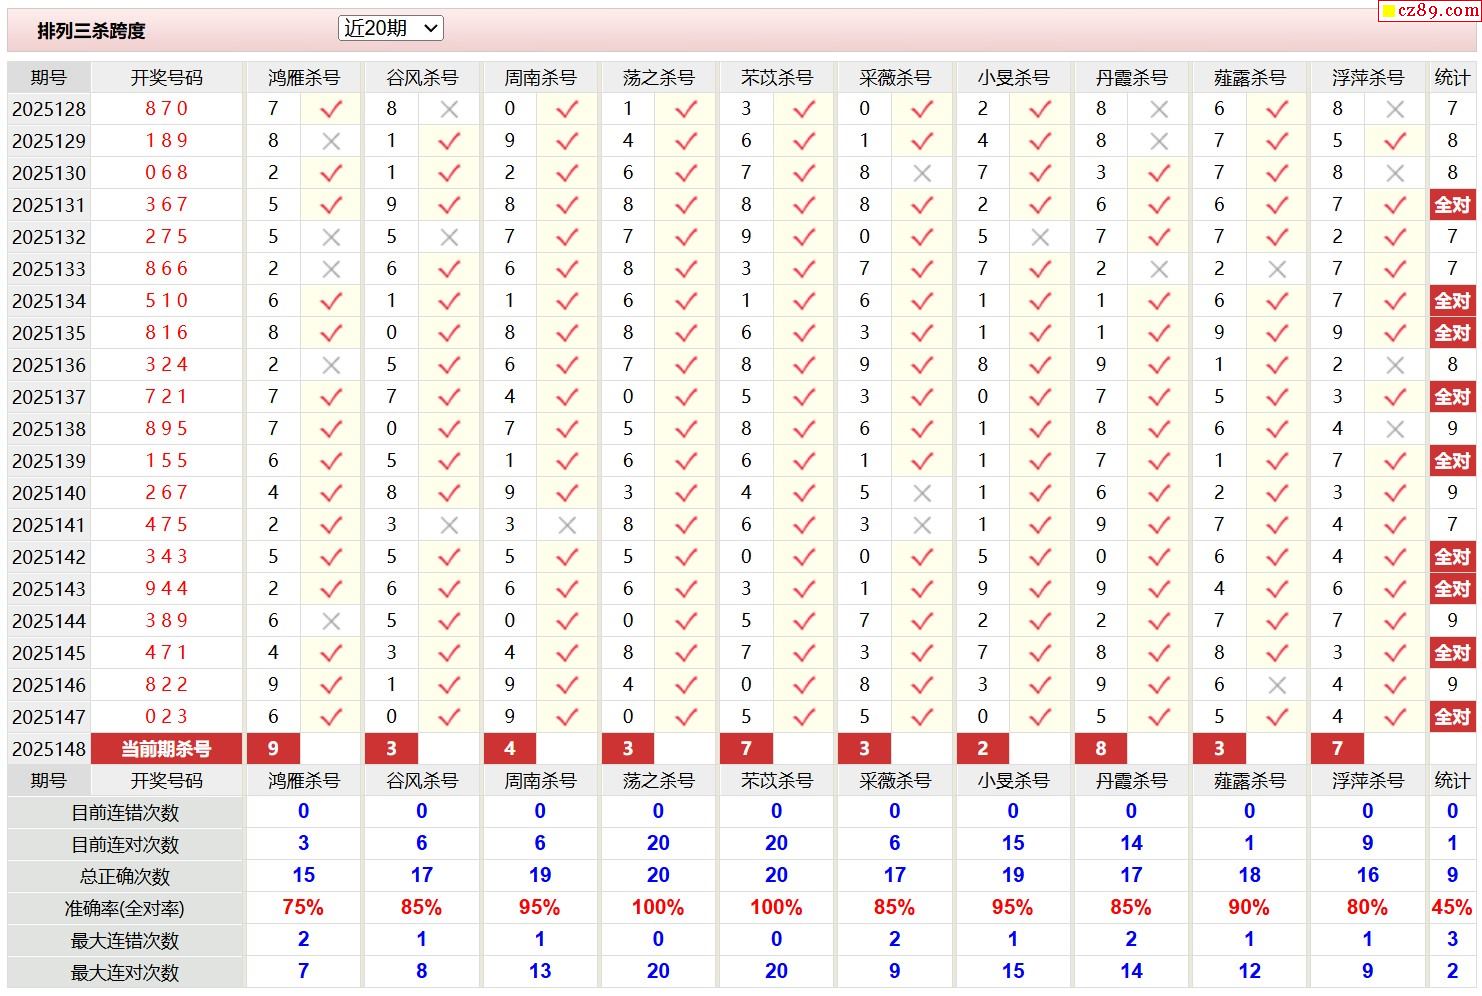Click current 丹霞杀号 red box showing 8
Viewport: 1482px width, 996px height.
(1101, 749)
